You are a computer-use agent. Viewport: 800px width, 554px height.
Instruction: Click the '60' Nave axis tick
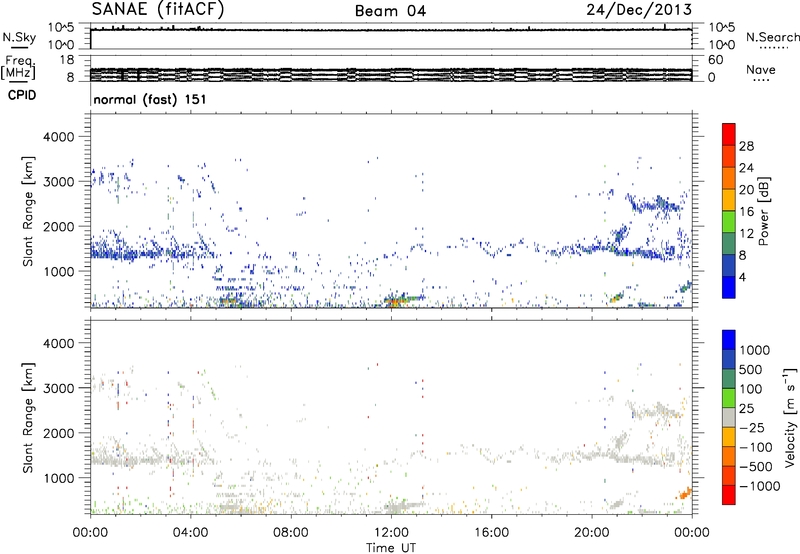click(x=715, y=60)
